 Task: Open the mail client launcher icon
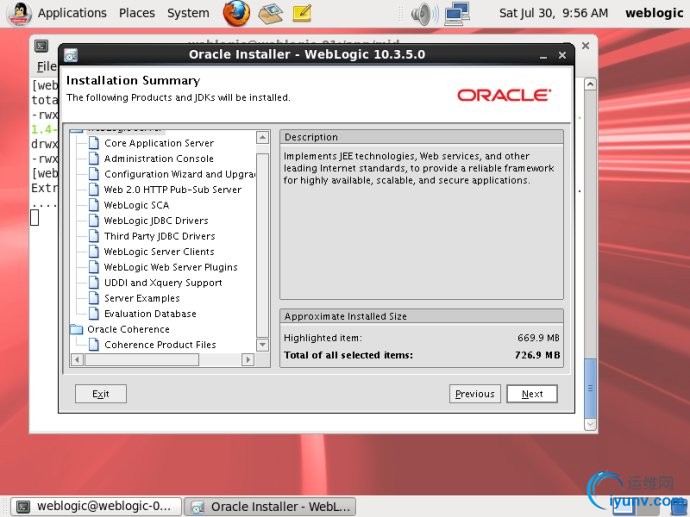271,13
